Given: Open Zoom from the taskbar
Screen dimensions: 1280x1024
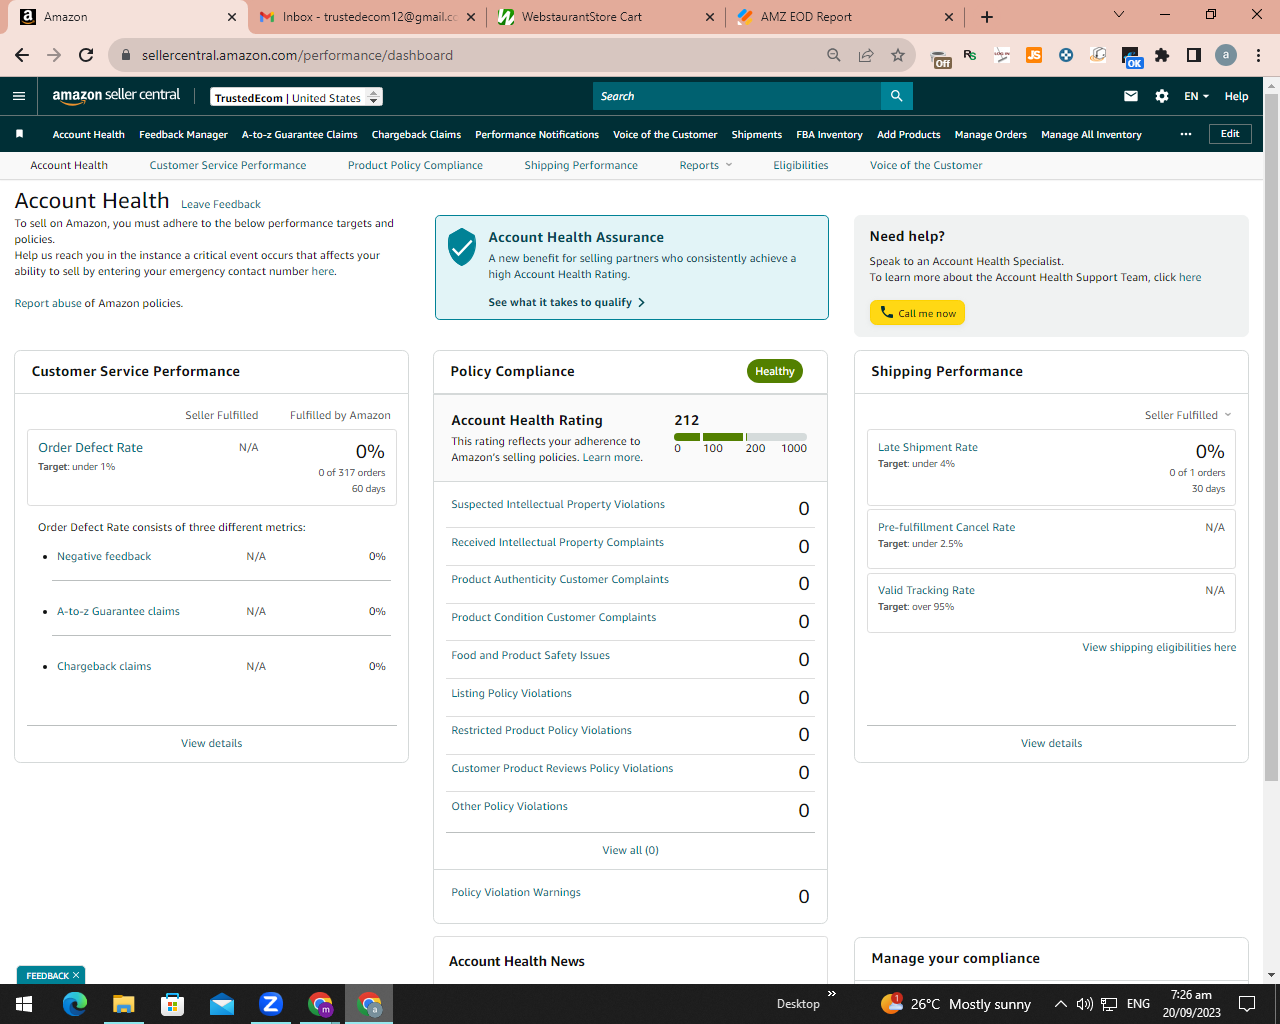Looking at the screenshot, I should pos(271,1004).
